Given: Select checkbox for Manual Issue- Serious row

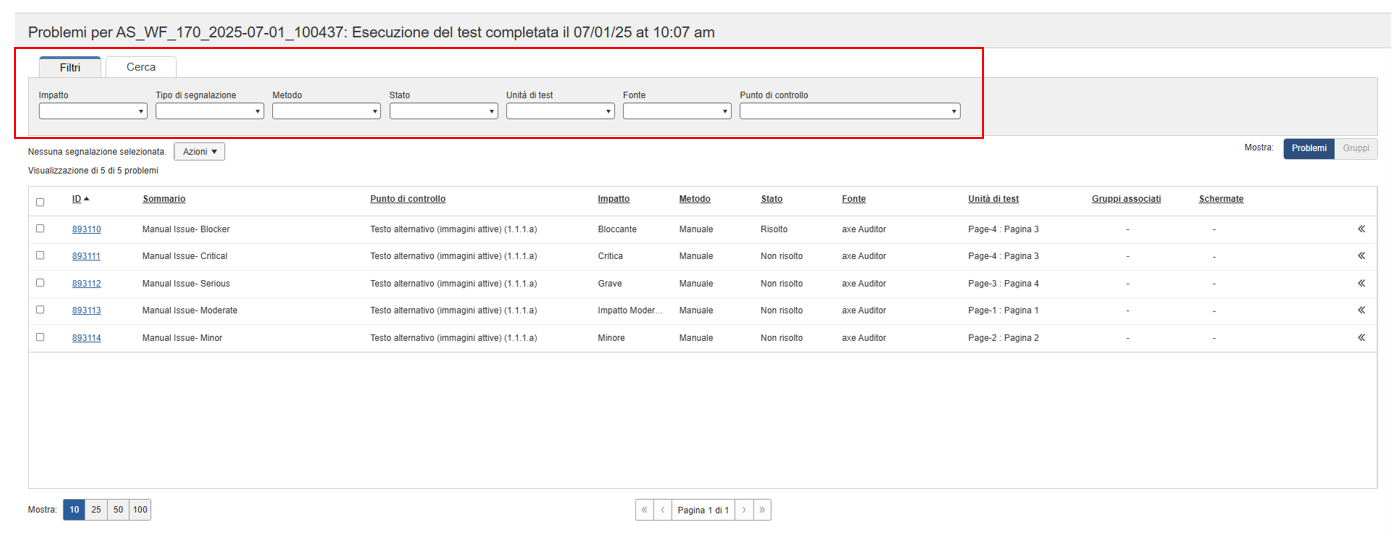Looking at the screenshot, I should click(40, 283).
